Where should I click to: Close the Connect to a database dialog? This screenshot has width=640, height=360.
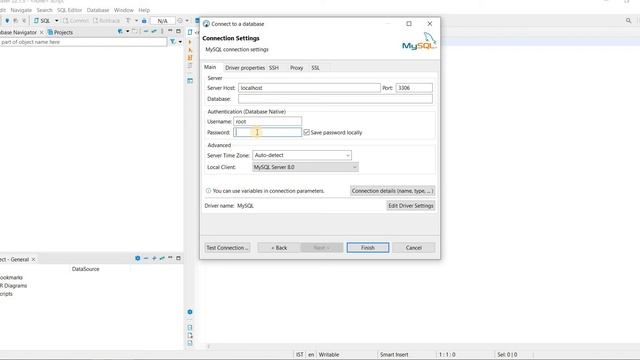[430, 24]
